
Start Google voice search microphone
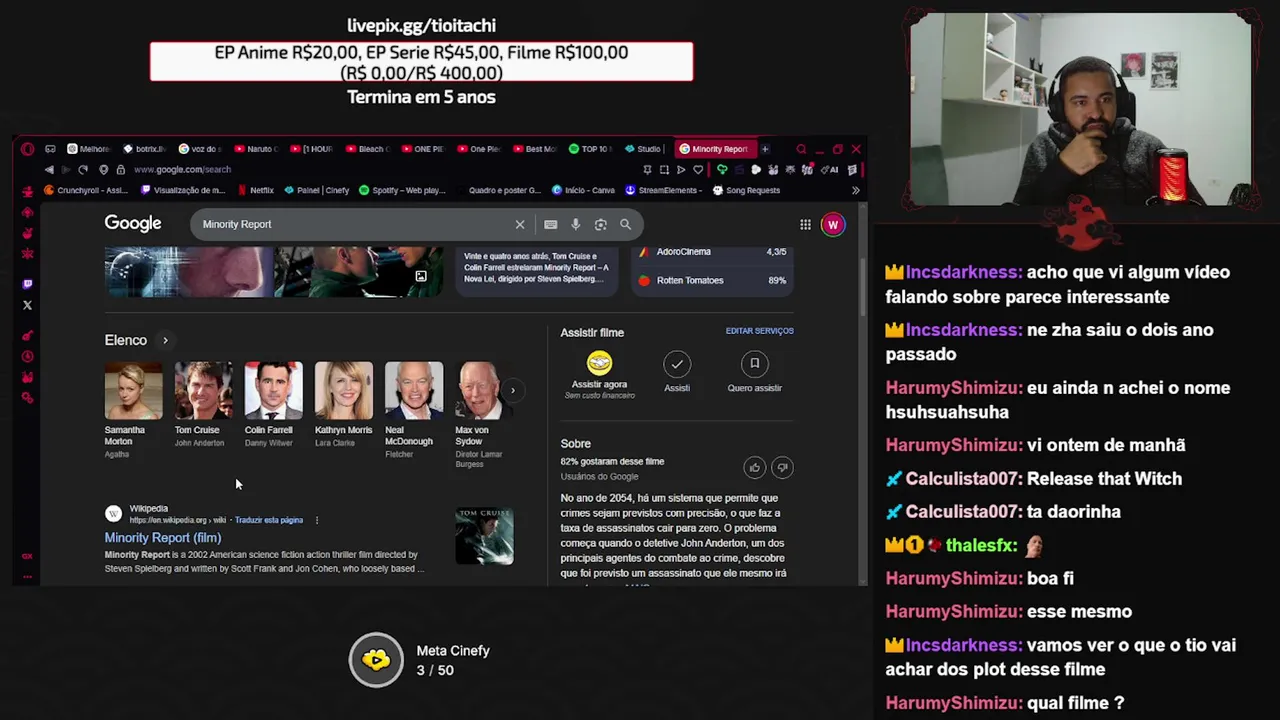click(x=575, y=224)
